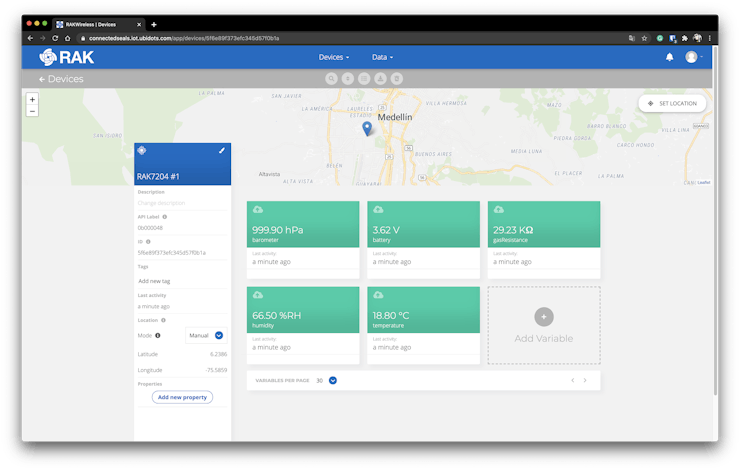740x470 pixels.
Task: Zoom in on the map with plus button
Action: point(32,99)
